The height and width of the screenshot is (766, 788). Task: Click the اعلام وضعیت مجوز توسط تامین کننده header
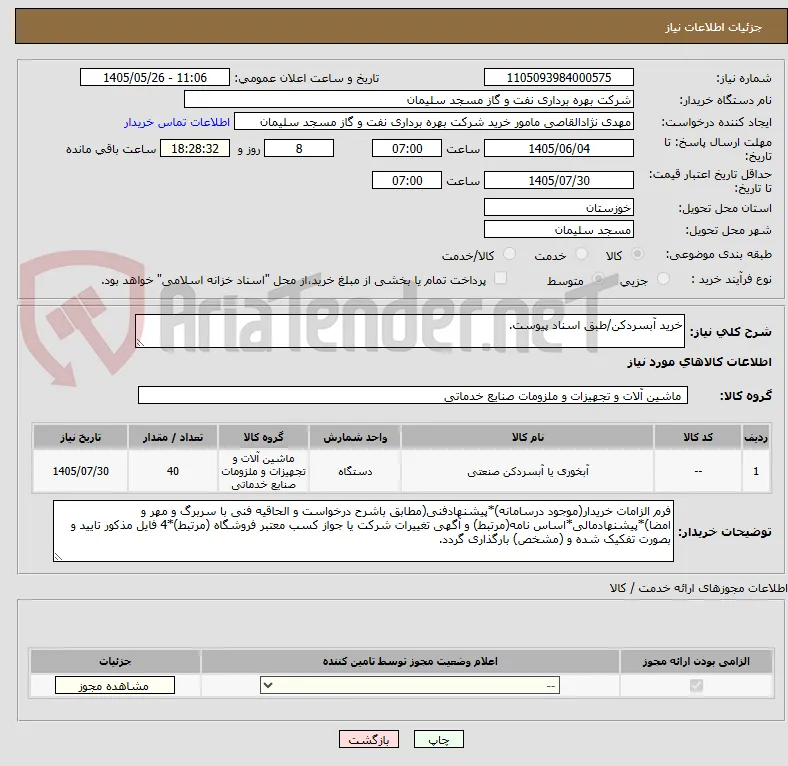tap(410, 661)
